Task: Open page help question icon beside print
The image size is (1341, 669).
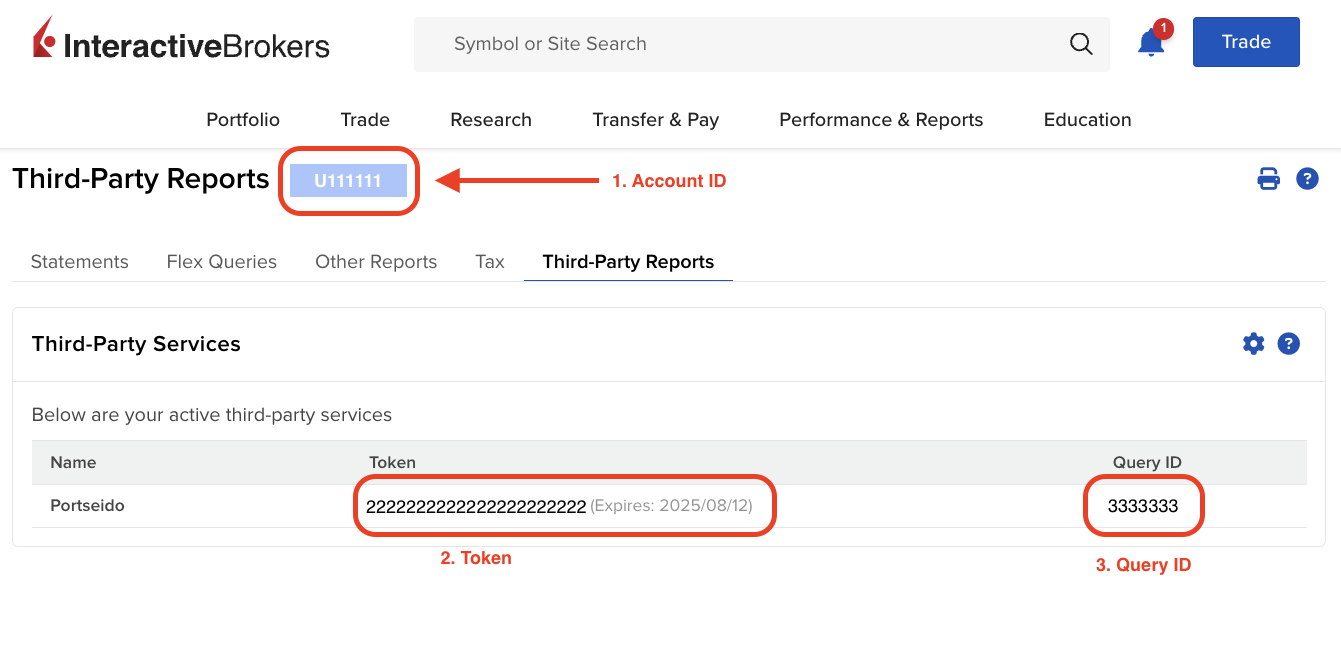Action: [1307, 179]
